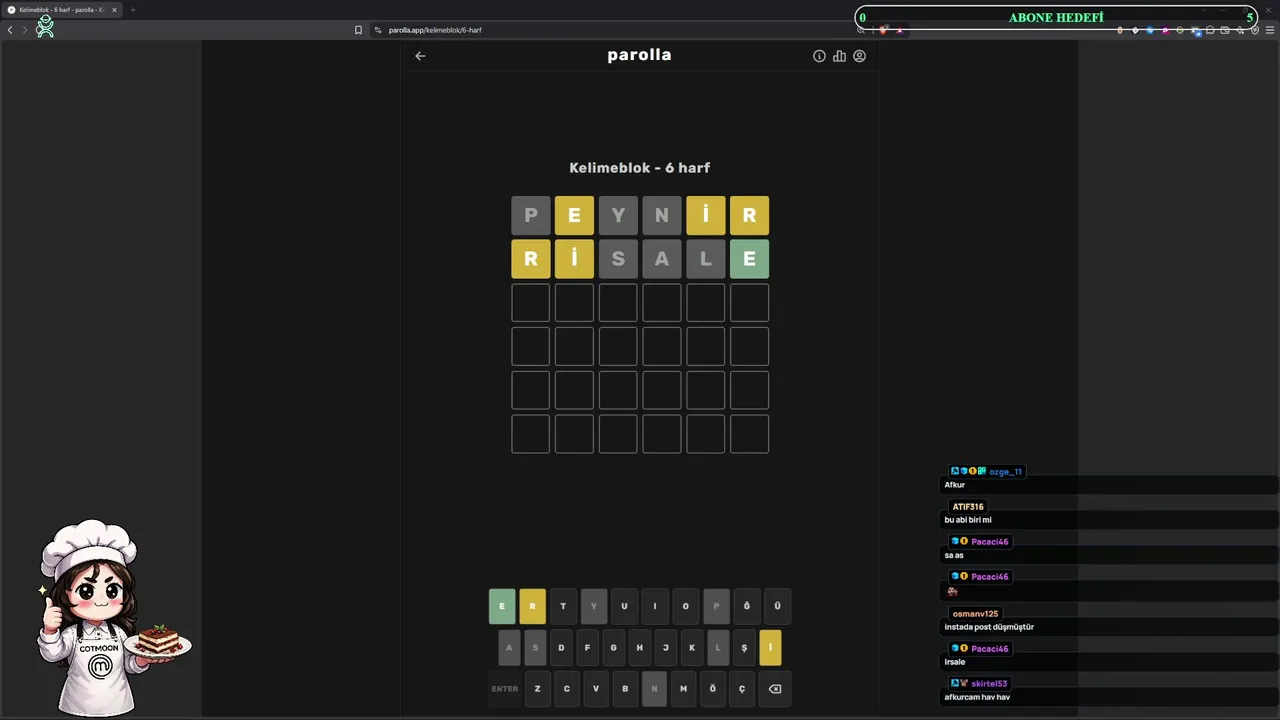Image resolution: width=1280 pixels, height=720 pixels.
Task: Tap the K key on the keyboard
Action: tap(692, 648)
